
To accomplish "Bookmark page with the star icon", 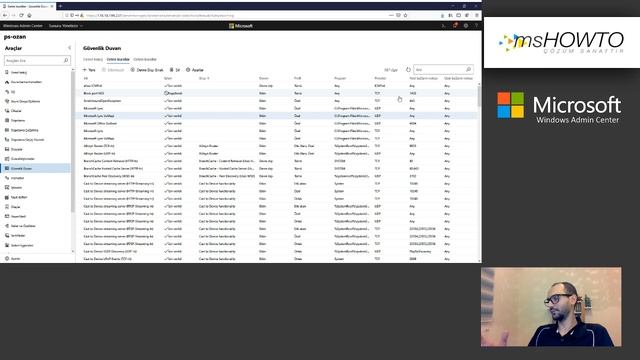I will (405, 15).
